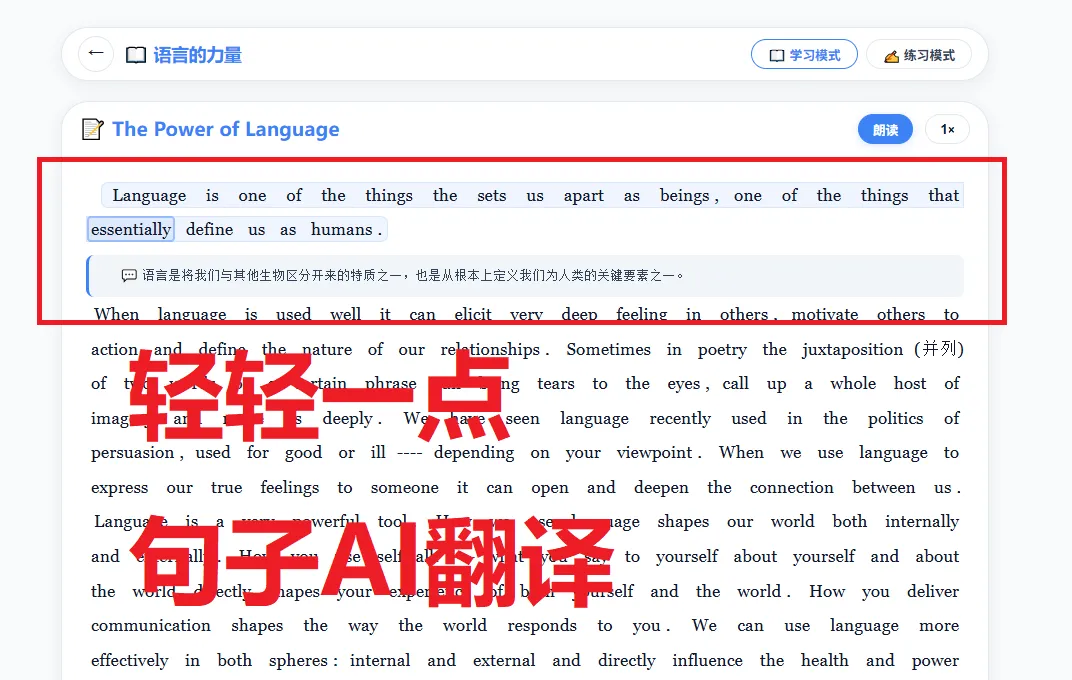The image size is (1072, 680).
Task: Click the word 'define' after 'essentially'
Action: pyautogui.click(x=209, y=230)
